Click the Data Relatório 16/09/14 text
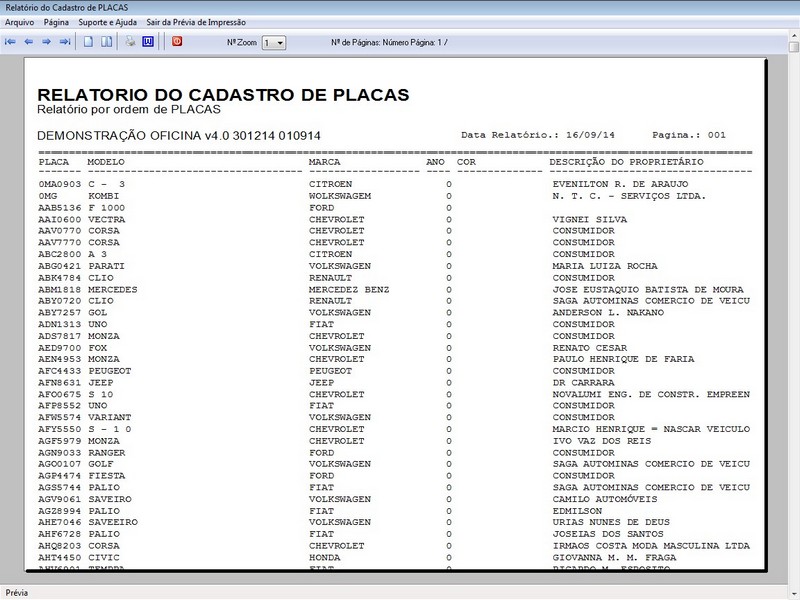Screen dimensions: 800x600 pyautogui.click(x=538, y=135)
